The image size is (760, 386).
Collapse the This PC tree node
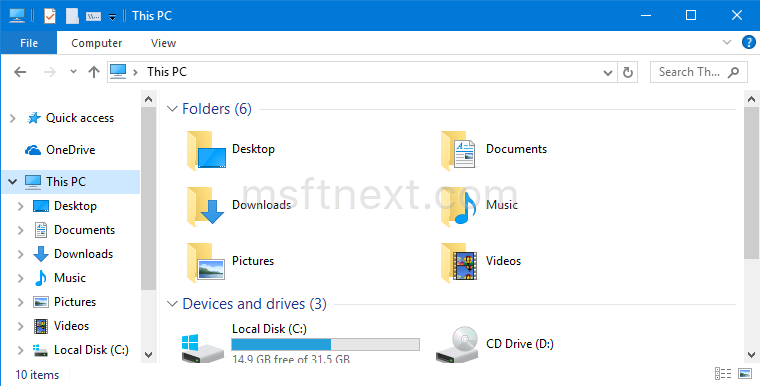point(13,182)
